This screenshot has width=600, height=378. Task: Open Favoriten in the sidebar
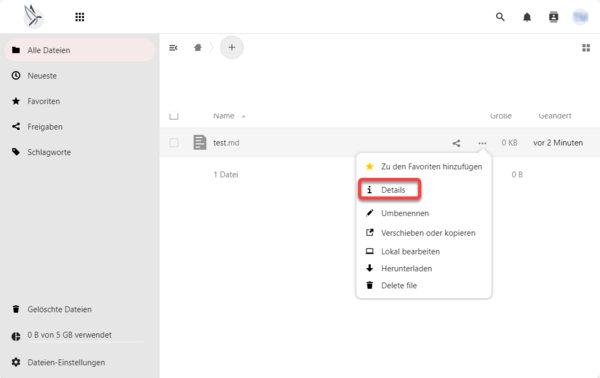tap(80, 101)
